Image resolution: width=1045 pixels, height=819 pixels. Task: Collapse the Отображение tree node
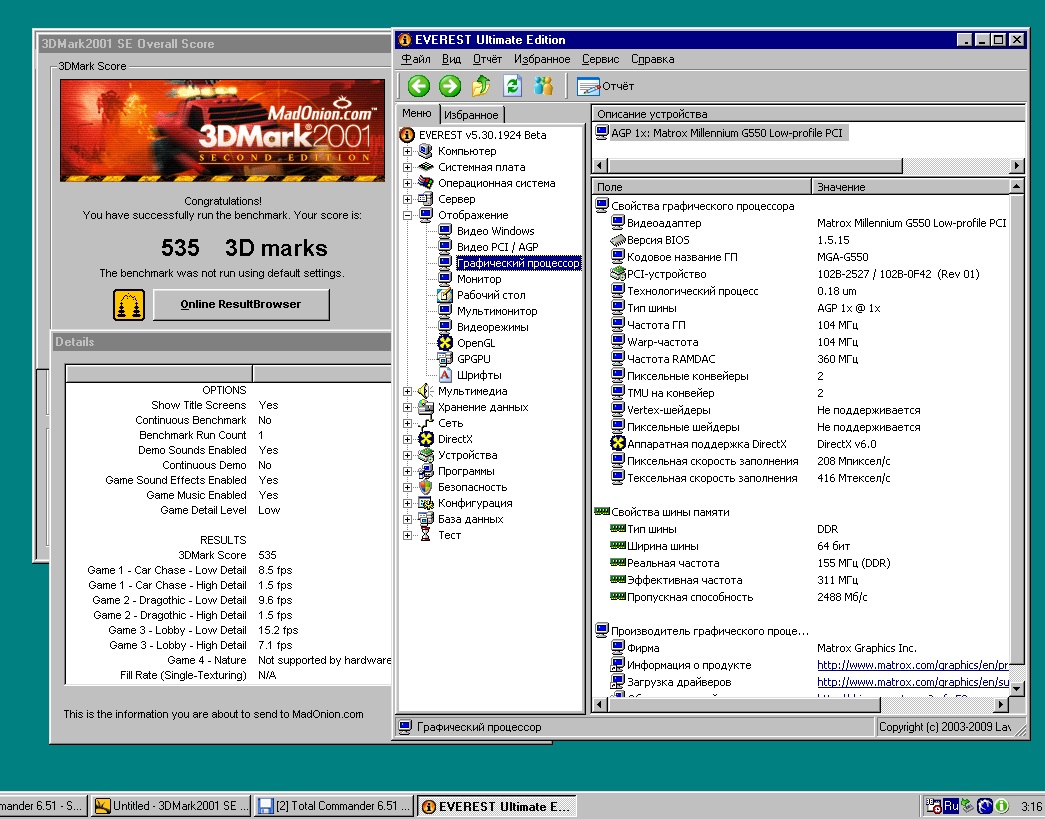point(408,215)
